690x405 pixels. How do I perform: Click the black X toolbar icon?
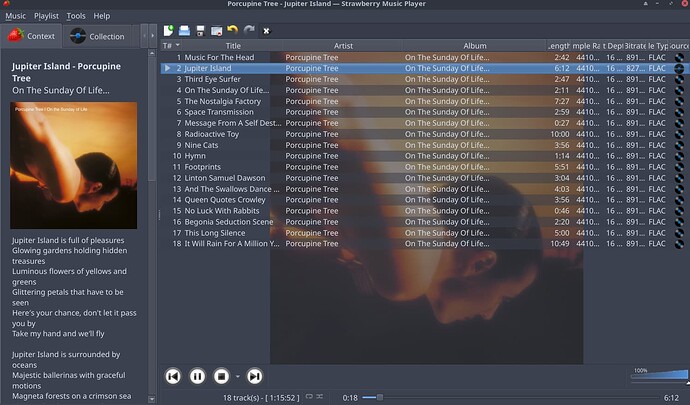[x=266, y=31]
